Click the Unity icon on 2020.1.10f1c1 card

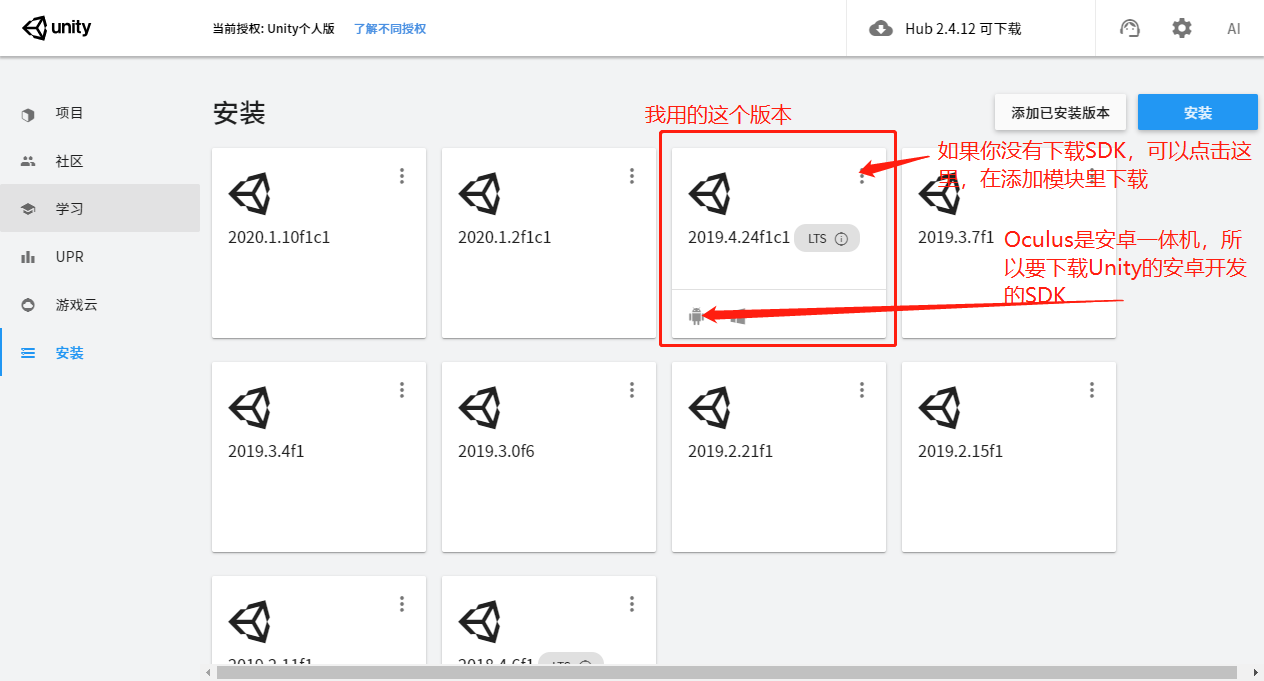point(249,194)
